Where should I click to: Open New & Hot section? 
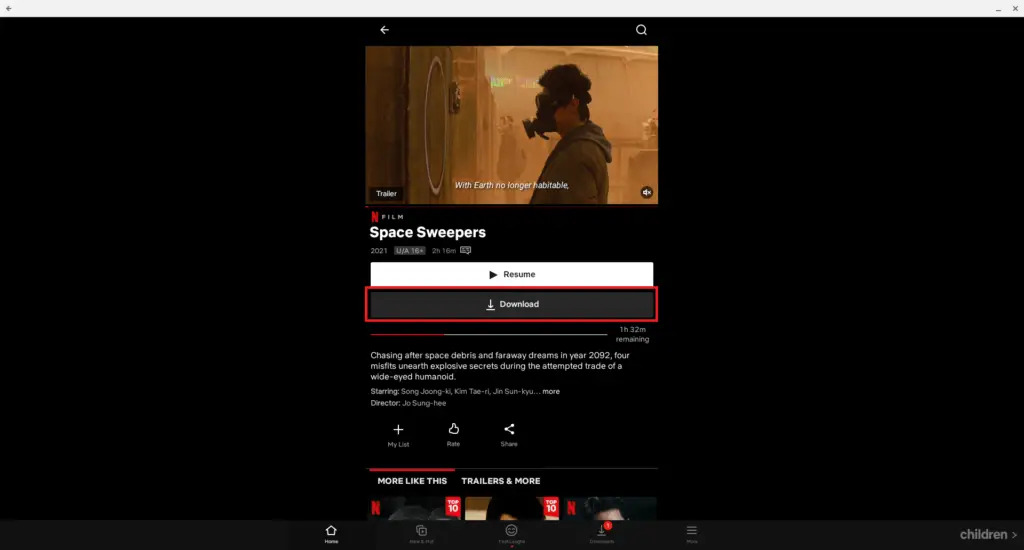click(x=421, y=534)
